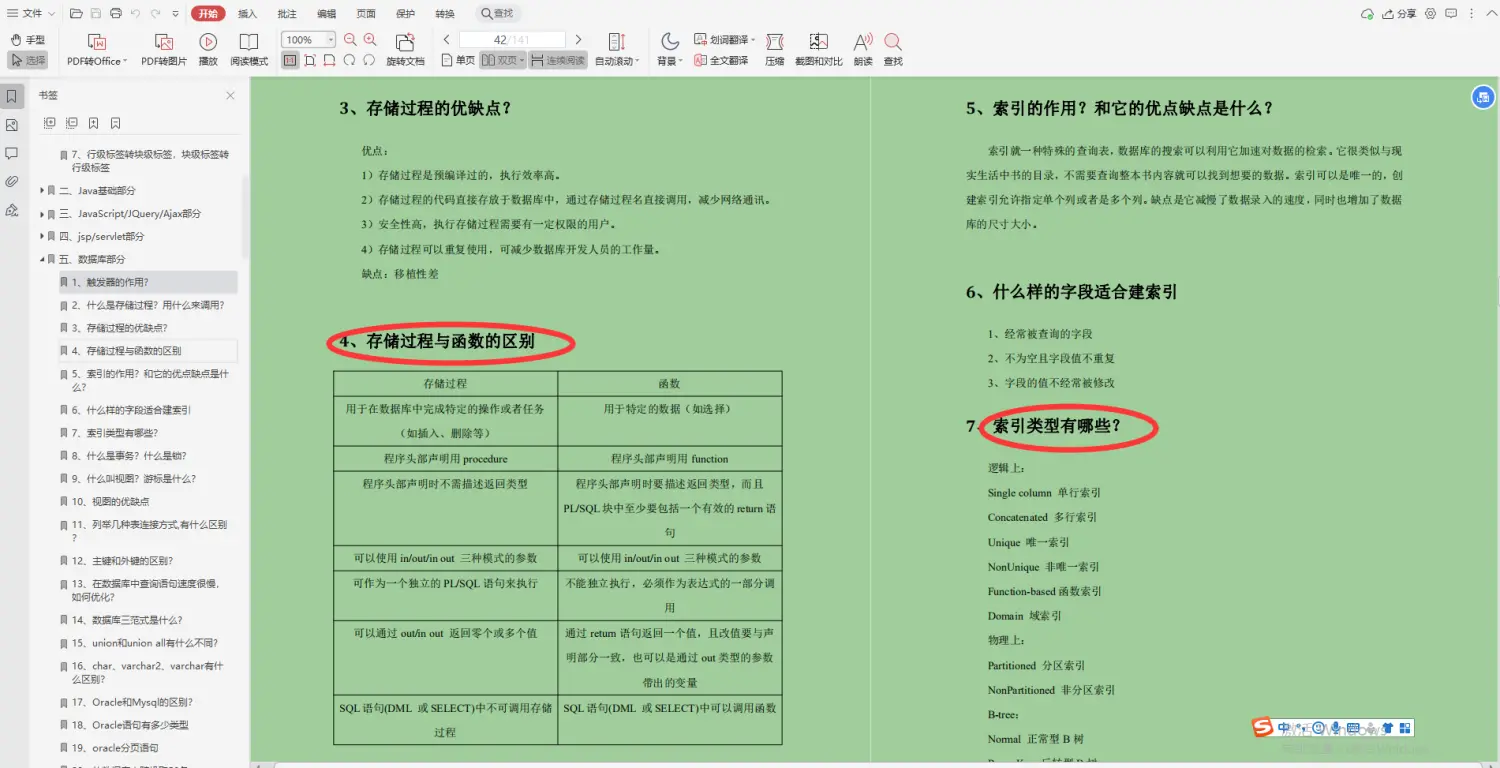Expand 四、jsp/servlet部分 bookmark
Viewport: 1500px width, 768px height.
coord(42,236)
